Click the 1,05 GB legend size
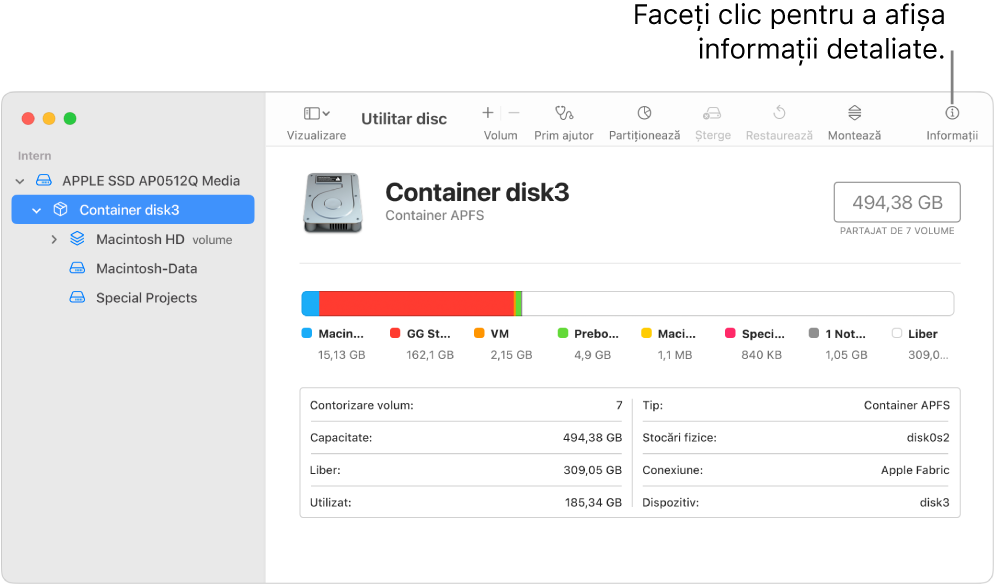995x585 pixels. (847, 355)
